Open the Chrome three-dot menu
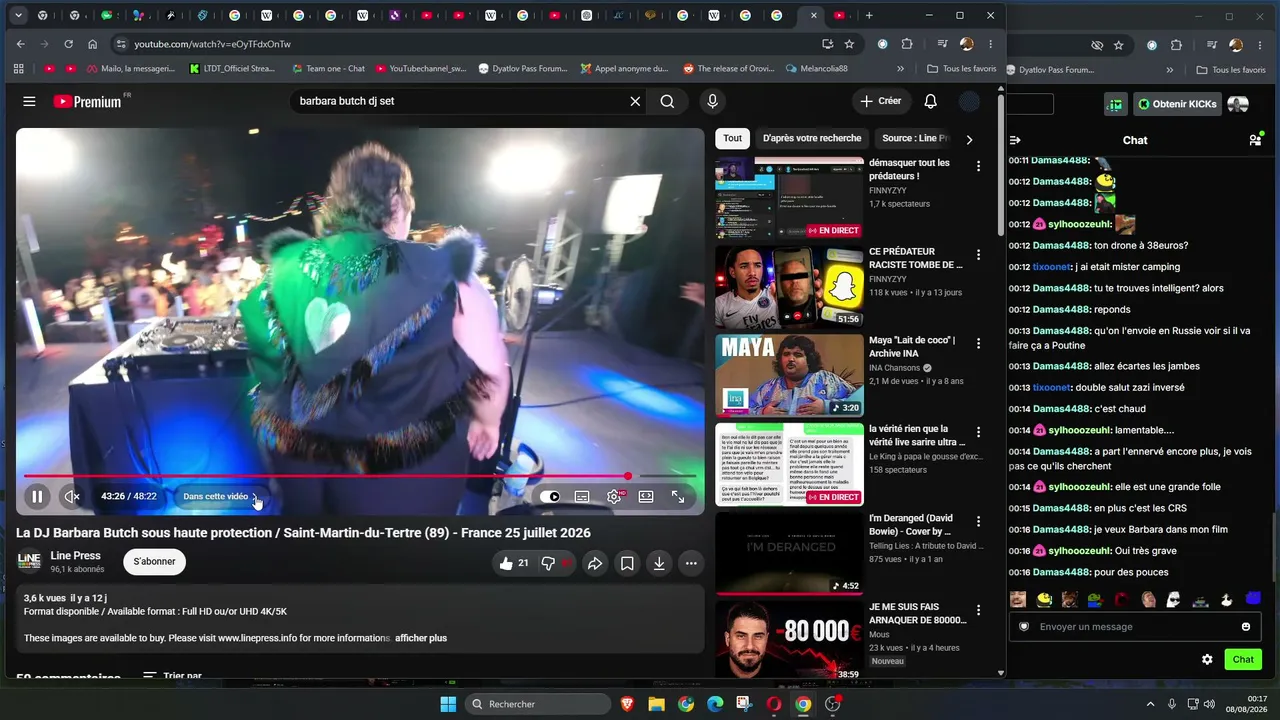 point(991,44)
